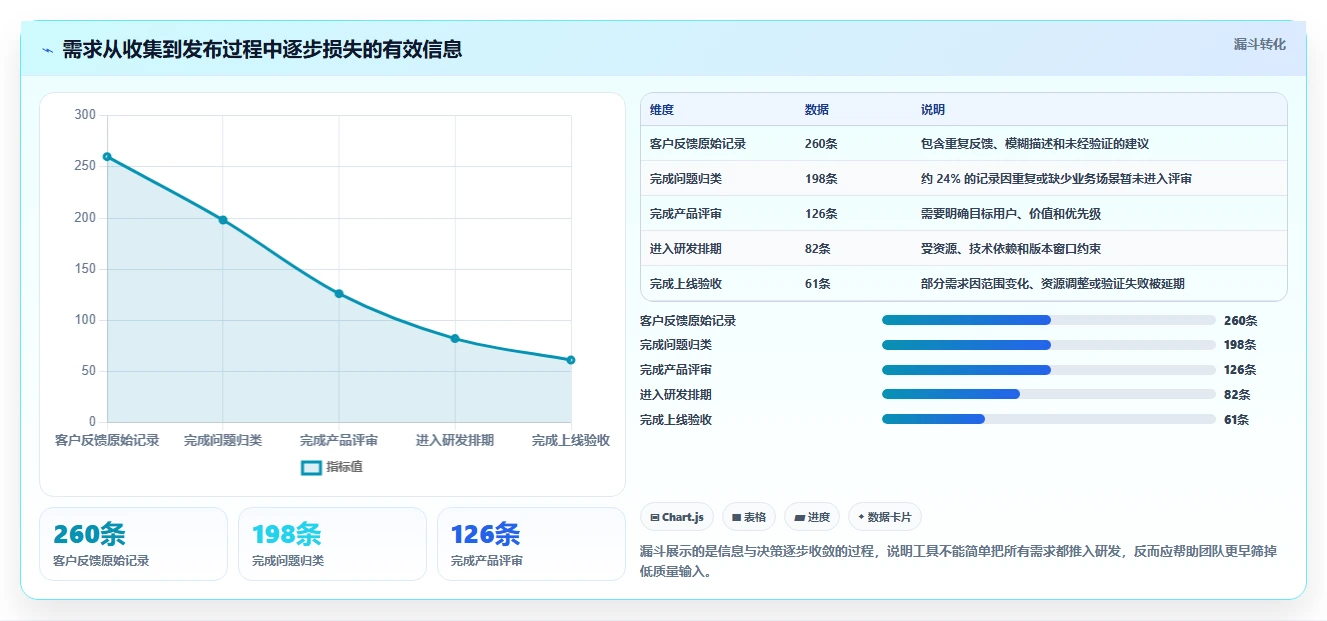Click the 表格 tag chip
The image size is (1327, 621).
click(x=749, y=517)
